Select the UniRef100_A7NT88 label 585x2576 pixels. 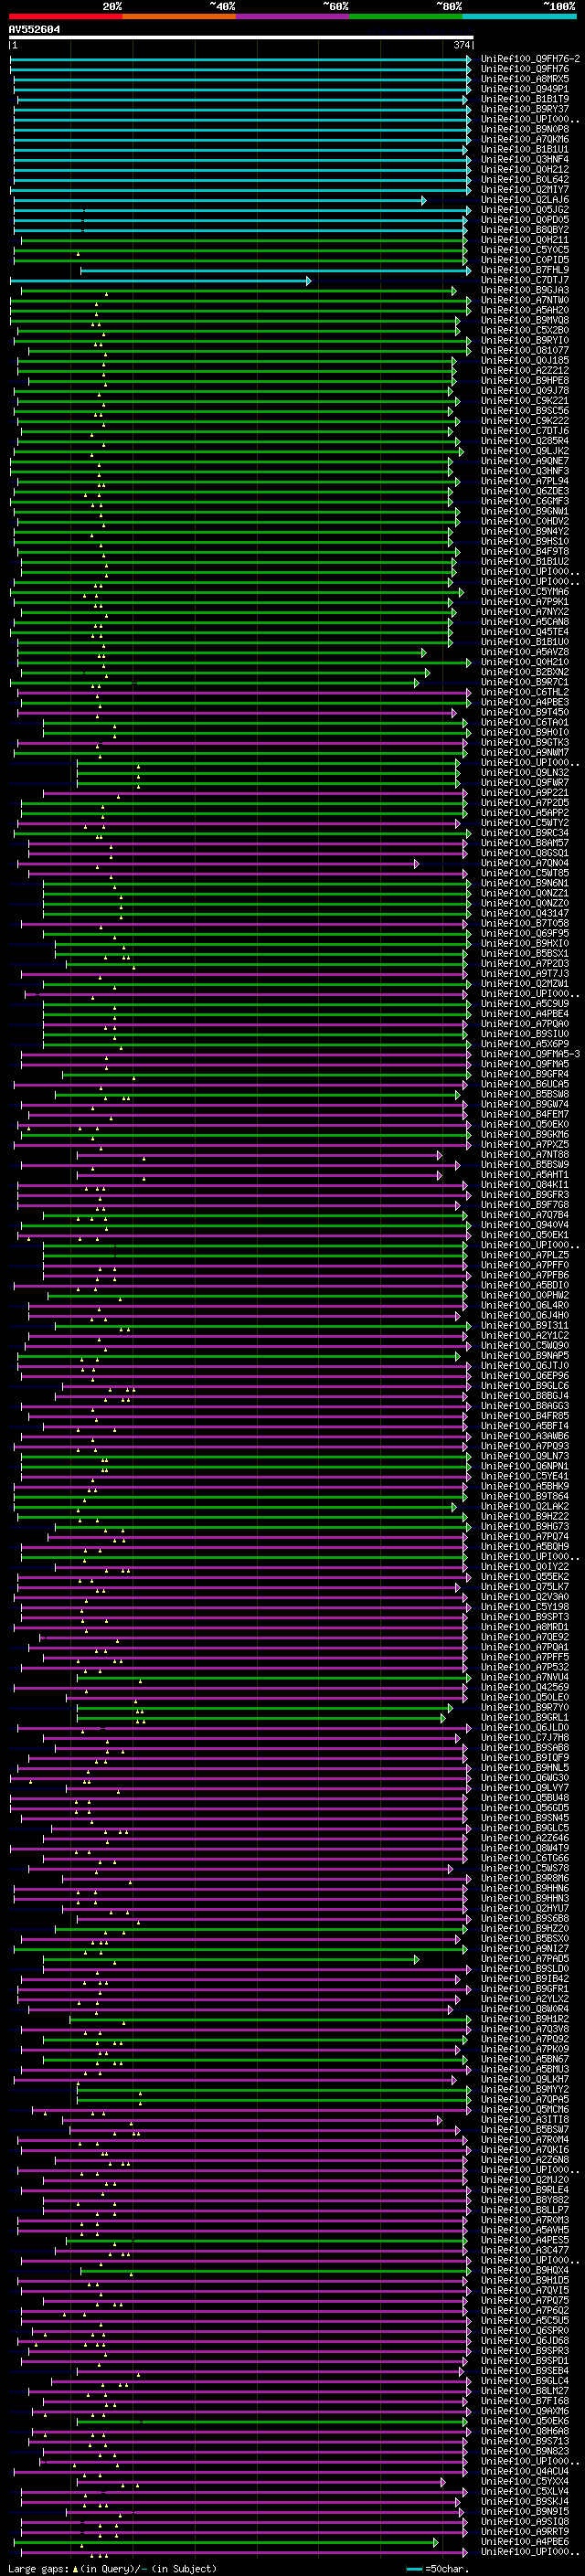pos(525,1155)
